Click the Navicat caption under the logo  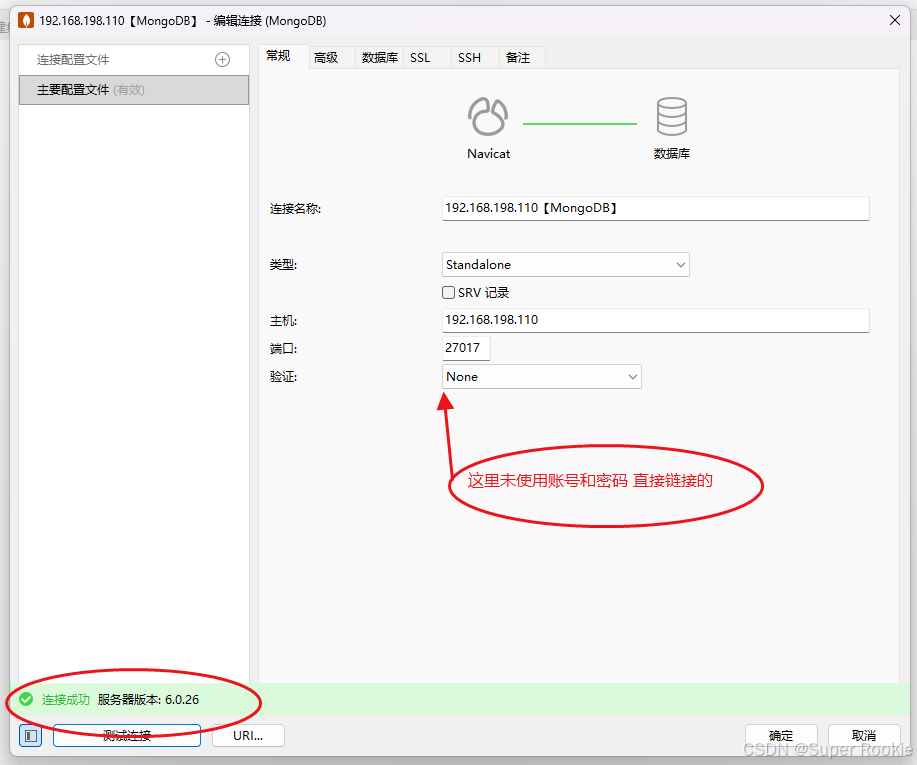click(x=488, y=154)
